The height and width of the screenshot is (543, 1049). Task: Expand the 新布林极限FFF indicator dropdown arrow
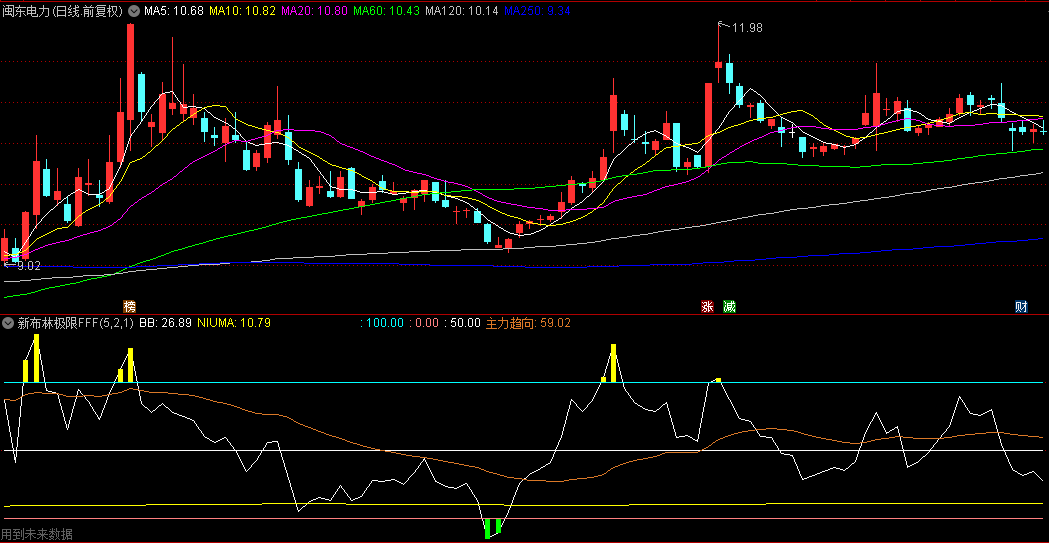point(9,323)
